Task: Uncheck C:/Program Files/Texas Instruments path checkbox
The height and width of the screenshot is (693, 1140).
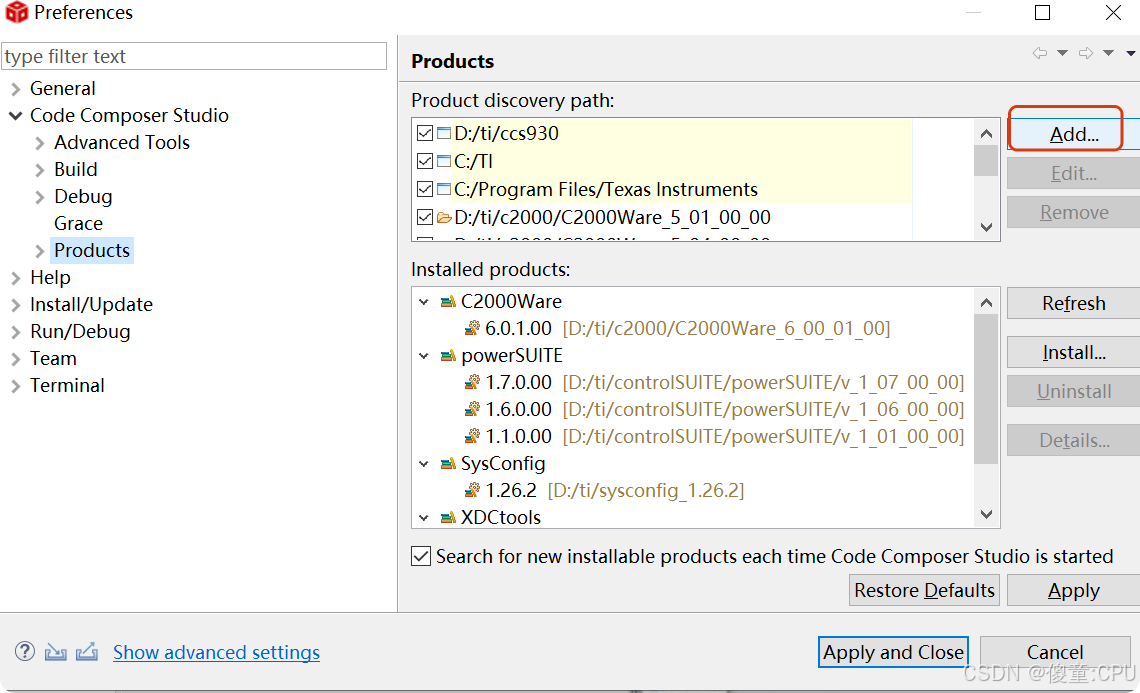Action: [x=425, y=189]
